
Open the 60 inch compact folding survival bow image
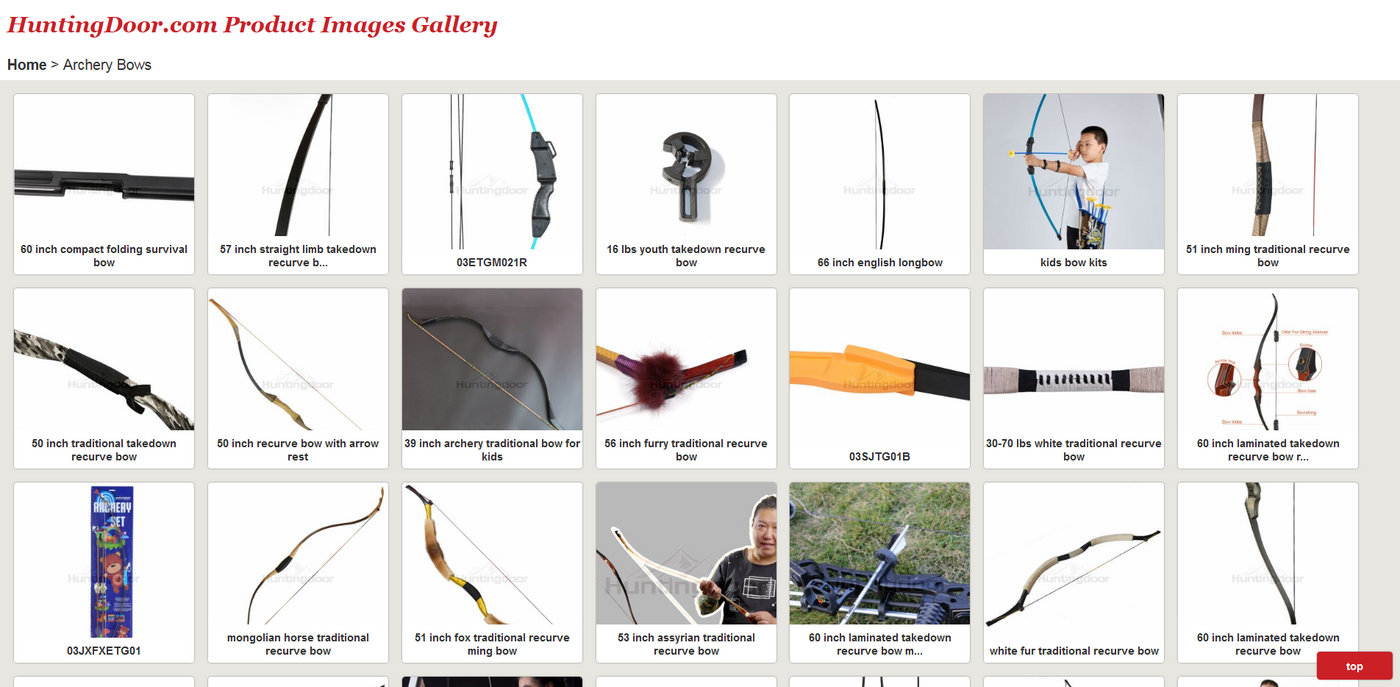[x=104, y=172]
